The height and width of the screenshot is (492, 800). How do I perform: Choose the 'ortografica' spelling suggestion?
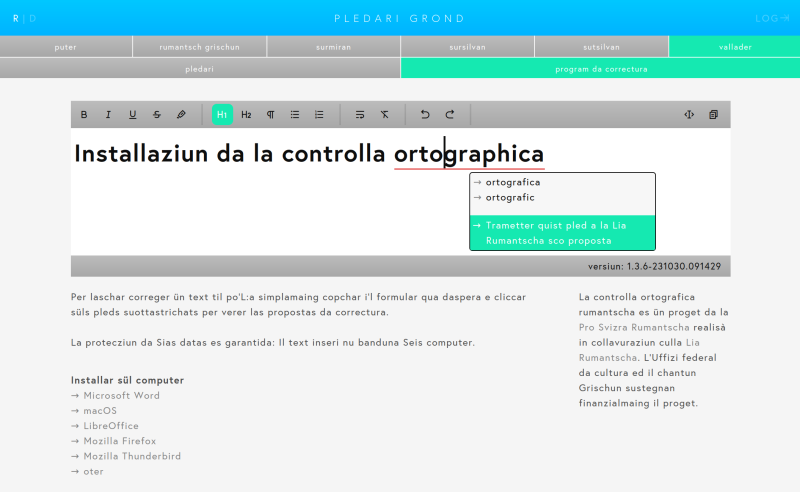tap(512, 183)
